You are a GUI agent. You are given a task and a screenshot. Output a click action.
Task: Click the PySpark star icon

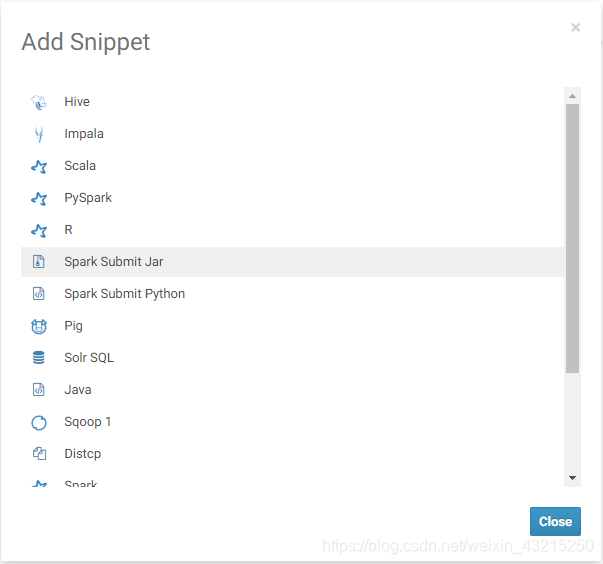(39, 198)
